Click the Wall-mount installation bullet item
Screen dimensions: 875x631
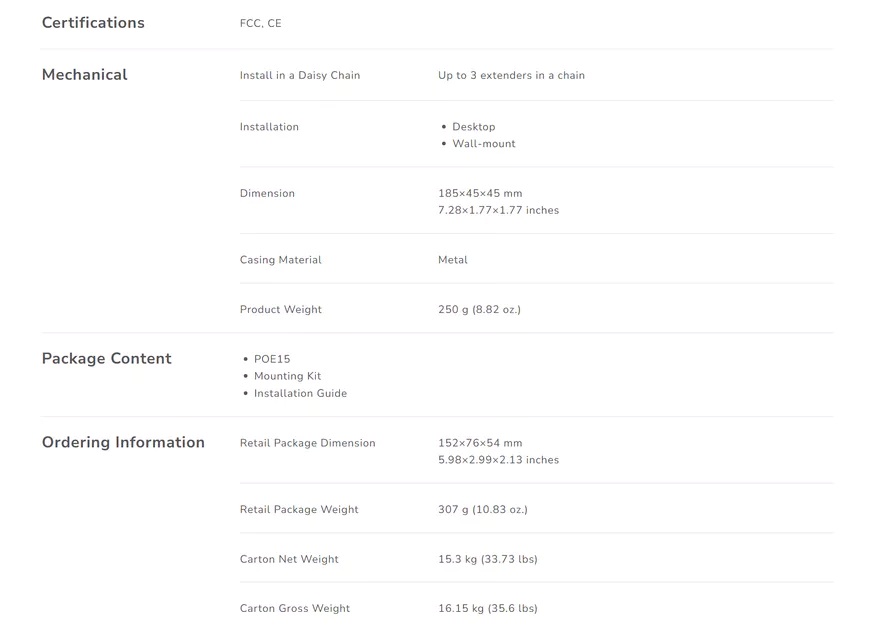pyautogui.click(x=484, y=143)
